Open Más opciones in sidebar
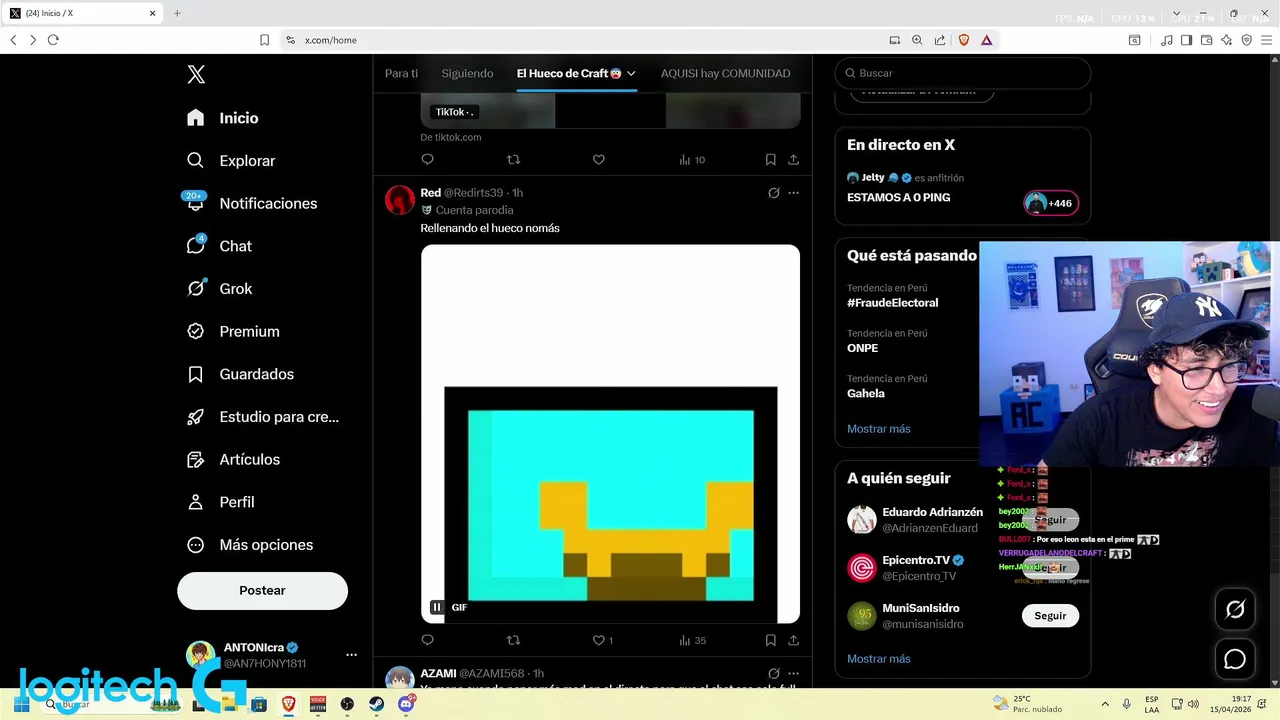 [x=250, y=545]
